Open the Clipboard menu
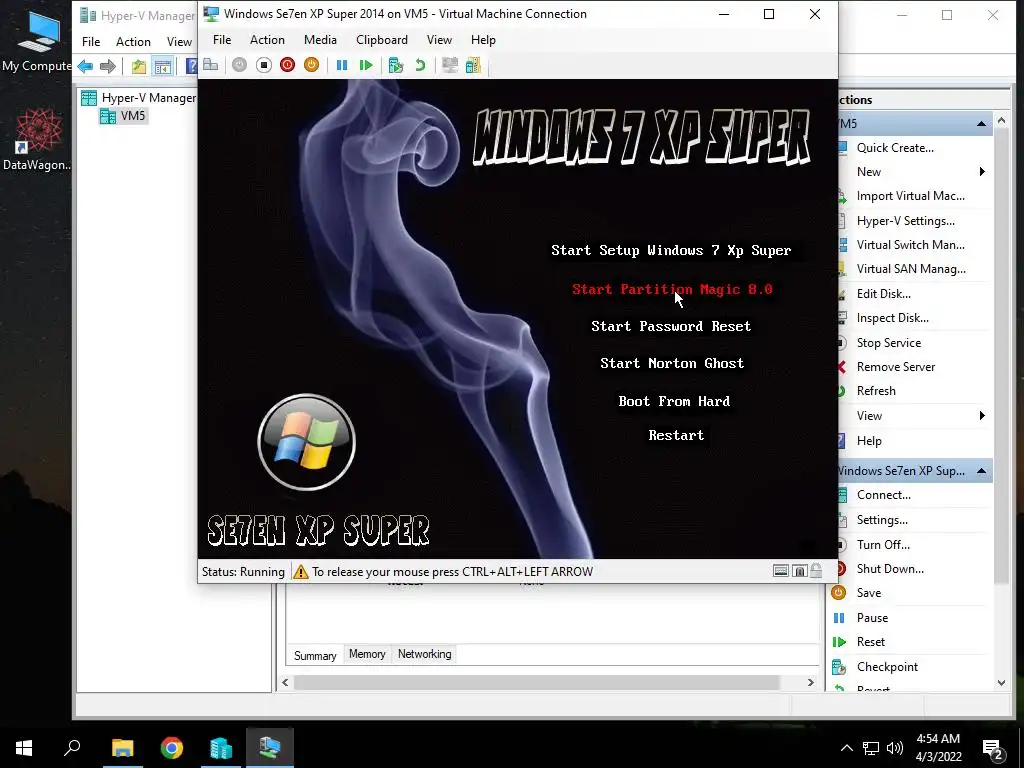1024x768 pixels. 382,40
